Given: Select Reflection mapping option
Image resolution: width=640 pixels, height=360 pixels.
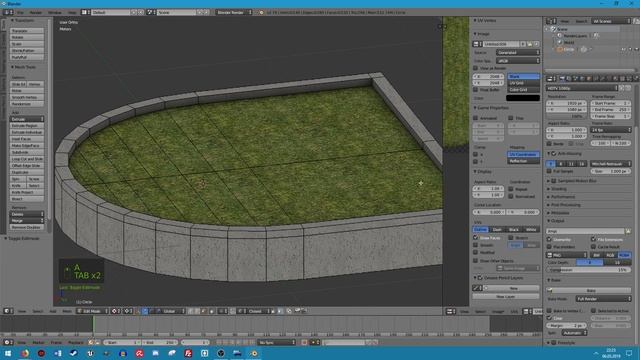Looking at the screenshot, I should 523,161.
